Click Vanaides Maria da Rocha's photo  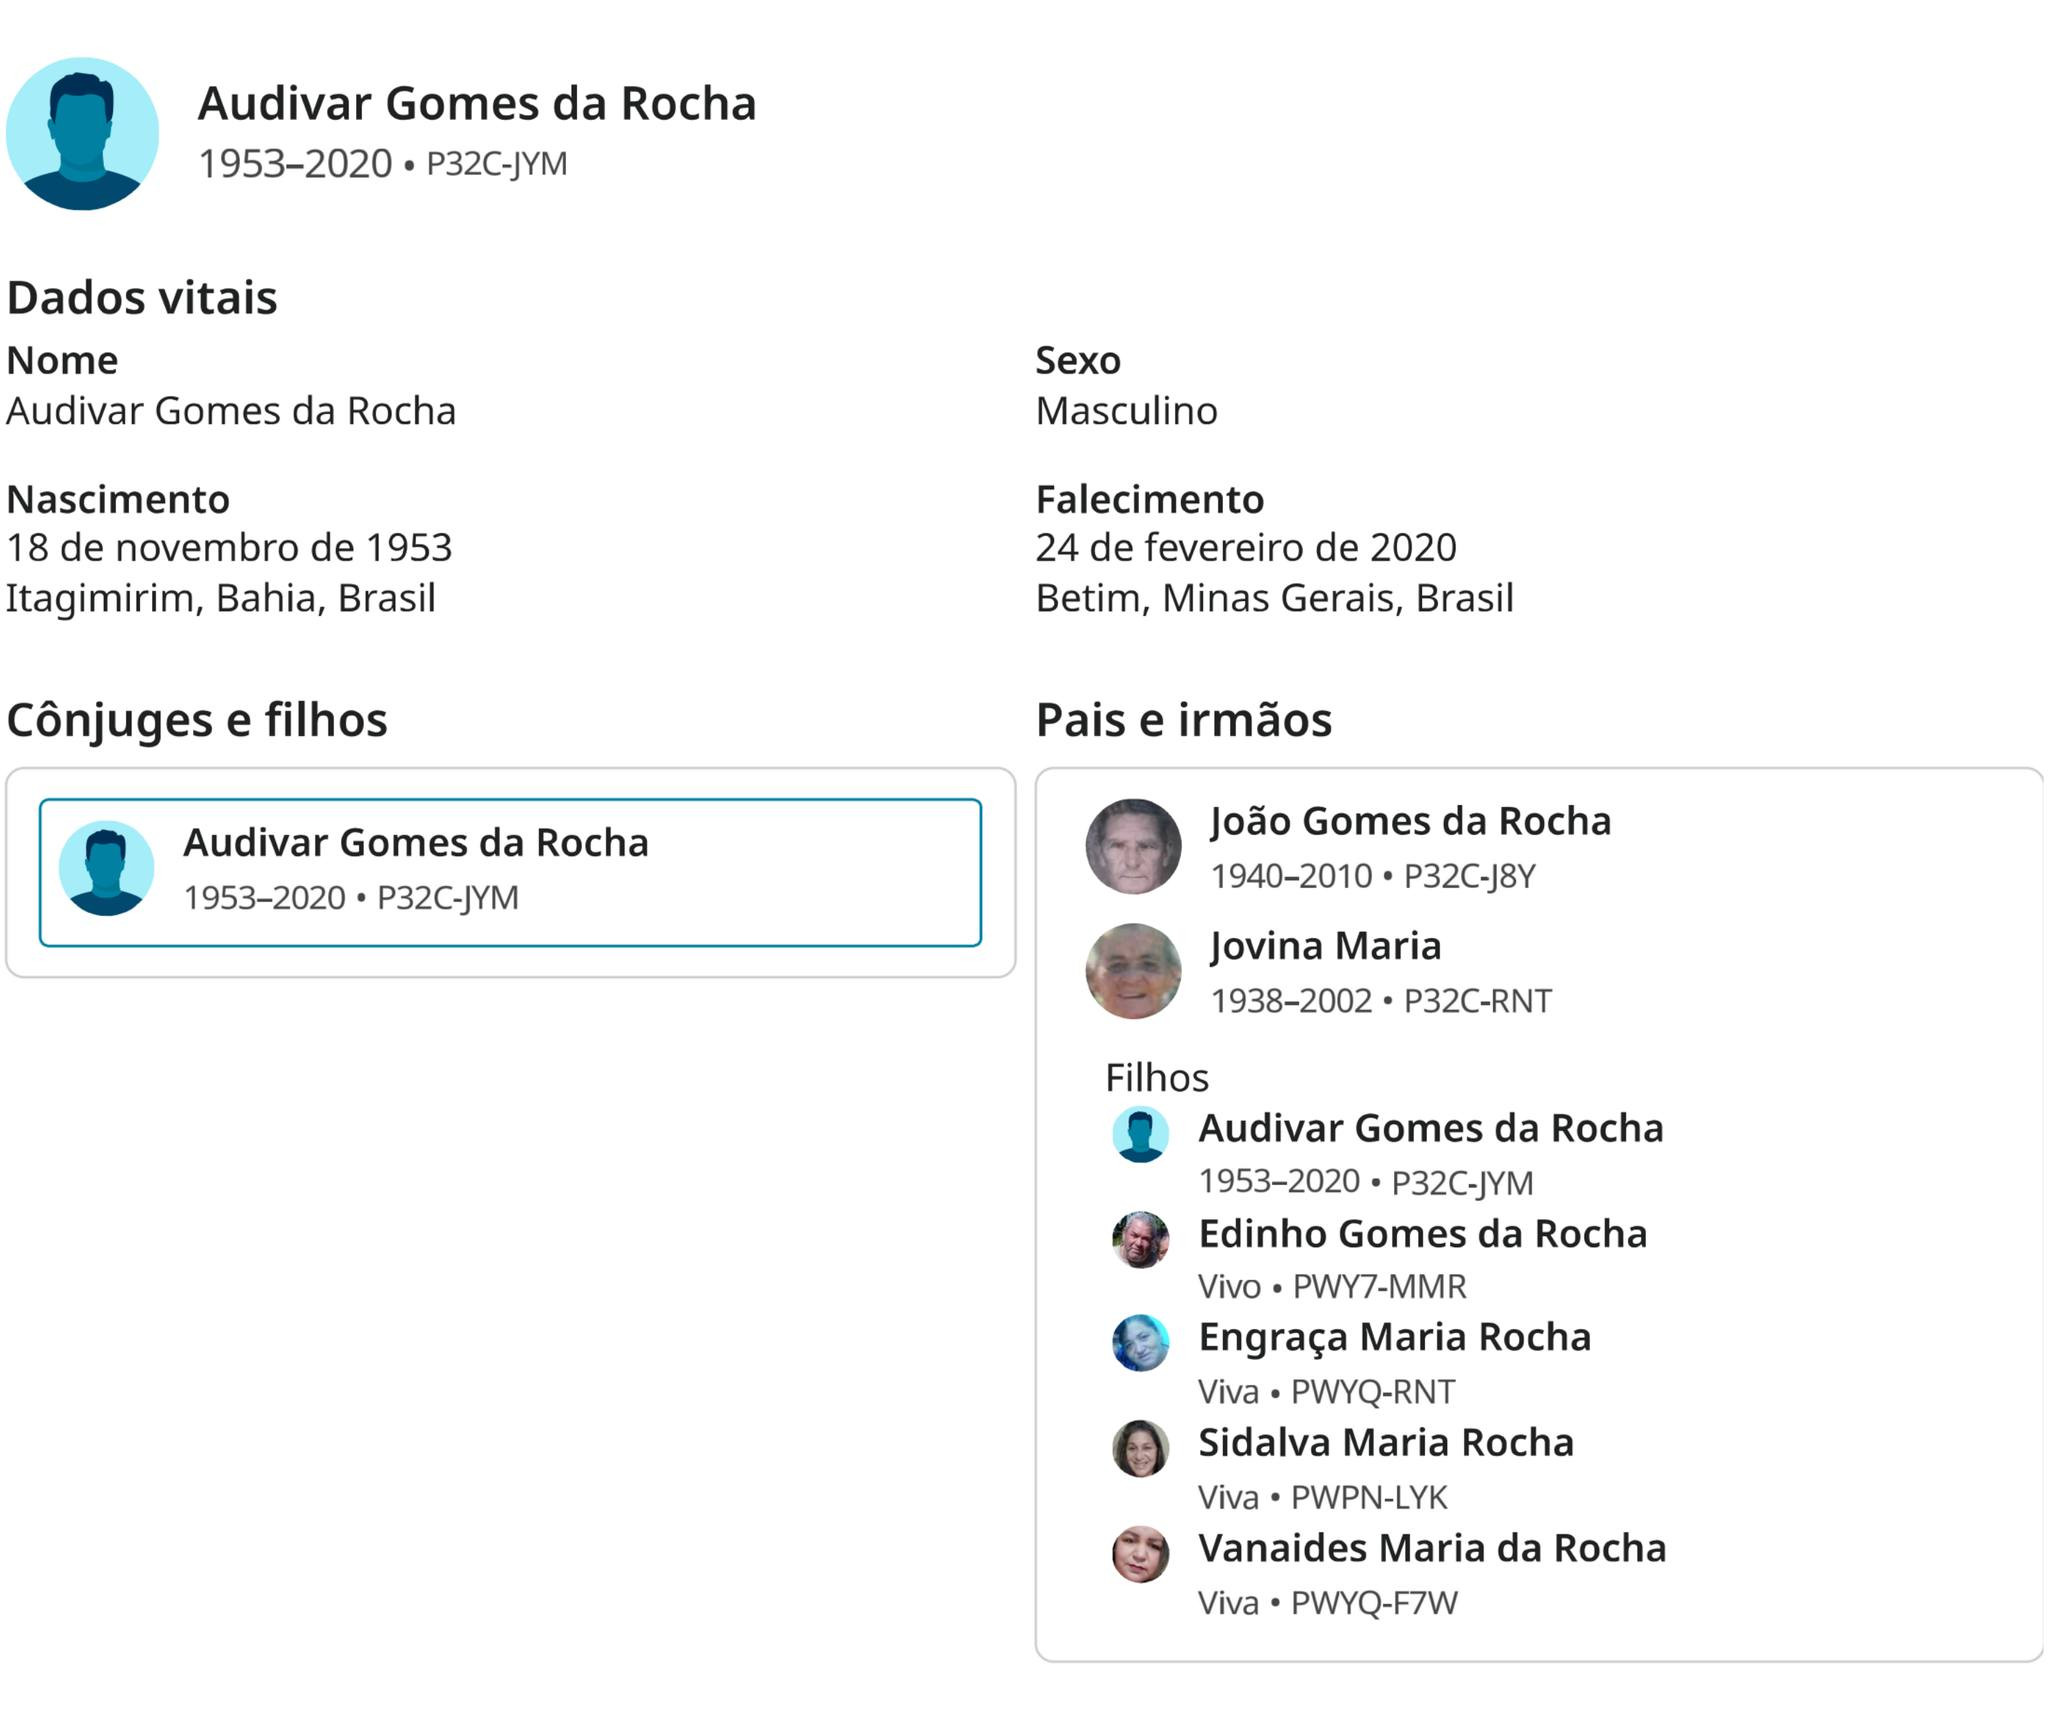(1140, 1554)
